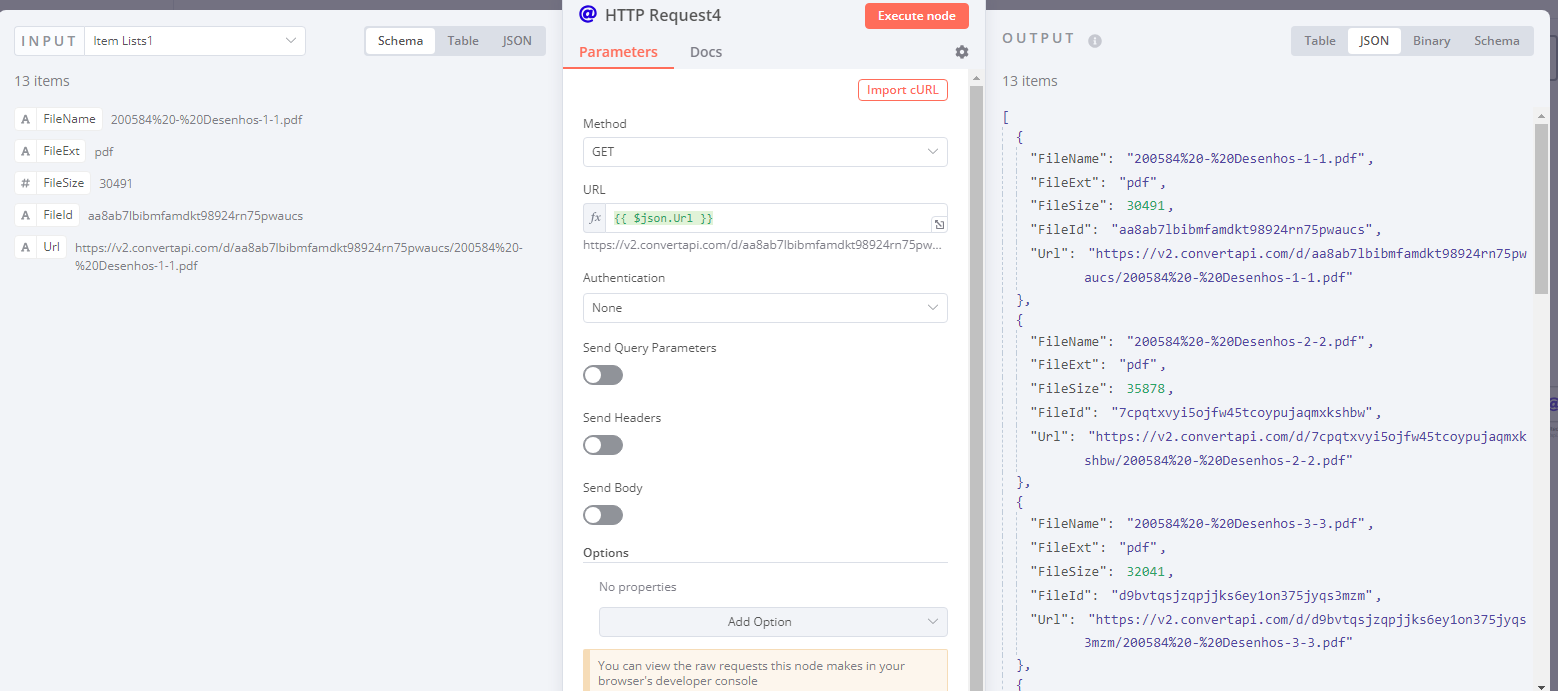Enable Send Query Parameters toggle

603,375
